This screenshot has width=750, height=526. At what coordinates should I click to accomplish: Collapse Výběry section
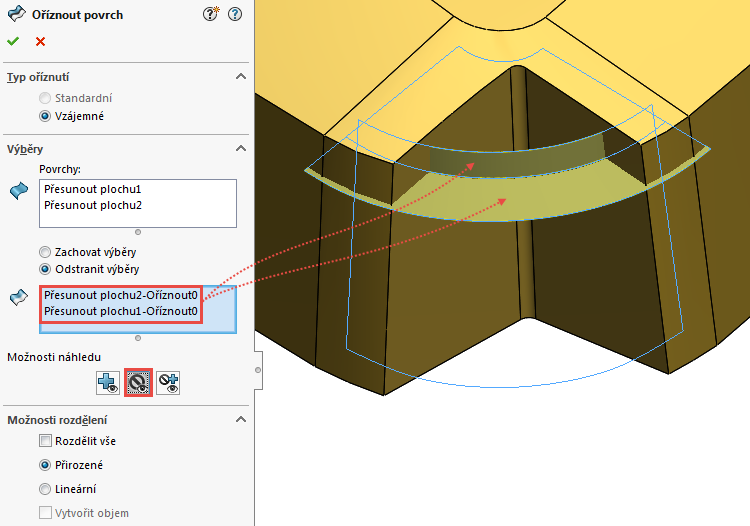pos(241,148)
